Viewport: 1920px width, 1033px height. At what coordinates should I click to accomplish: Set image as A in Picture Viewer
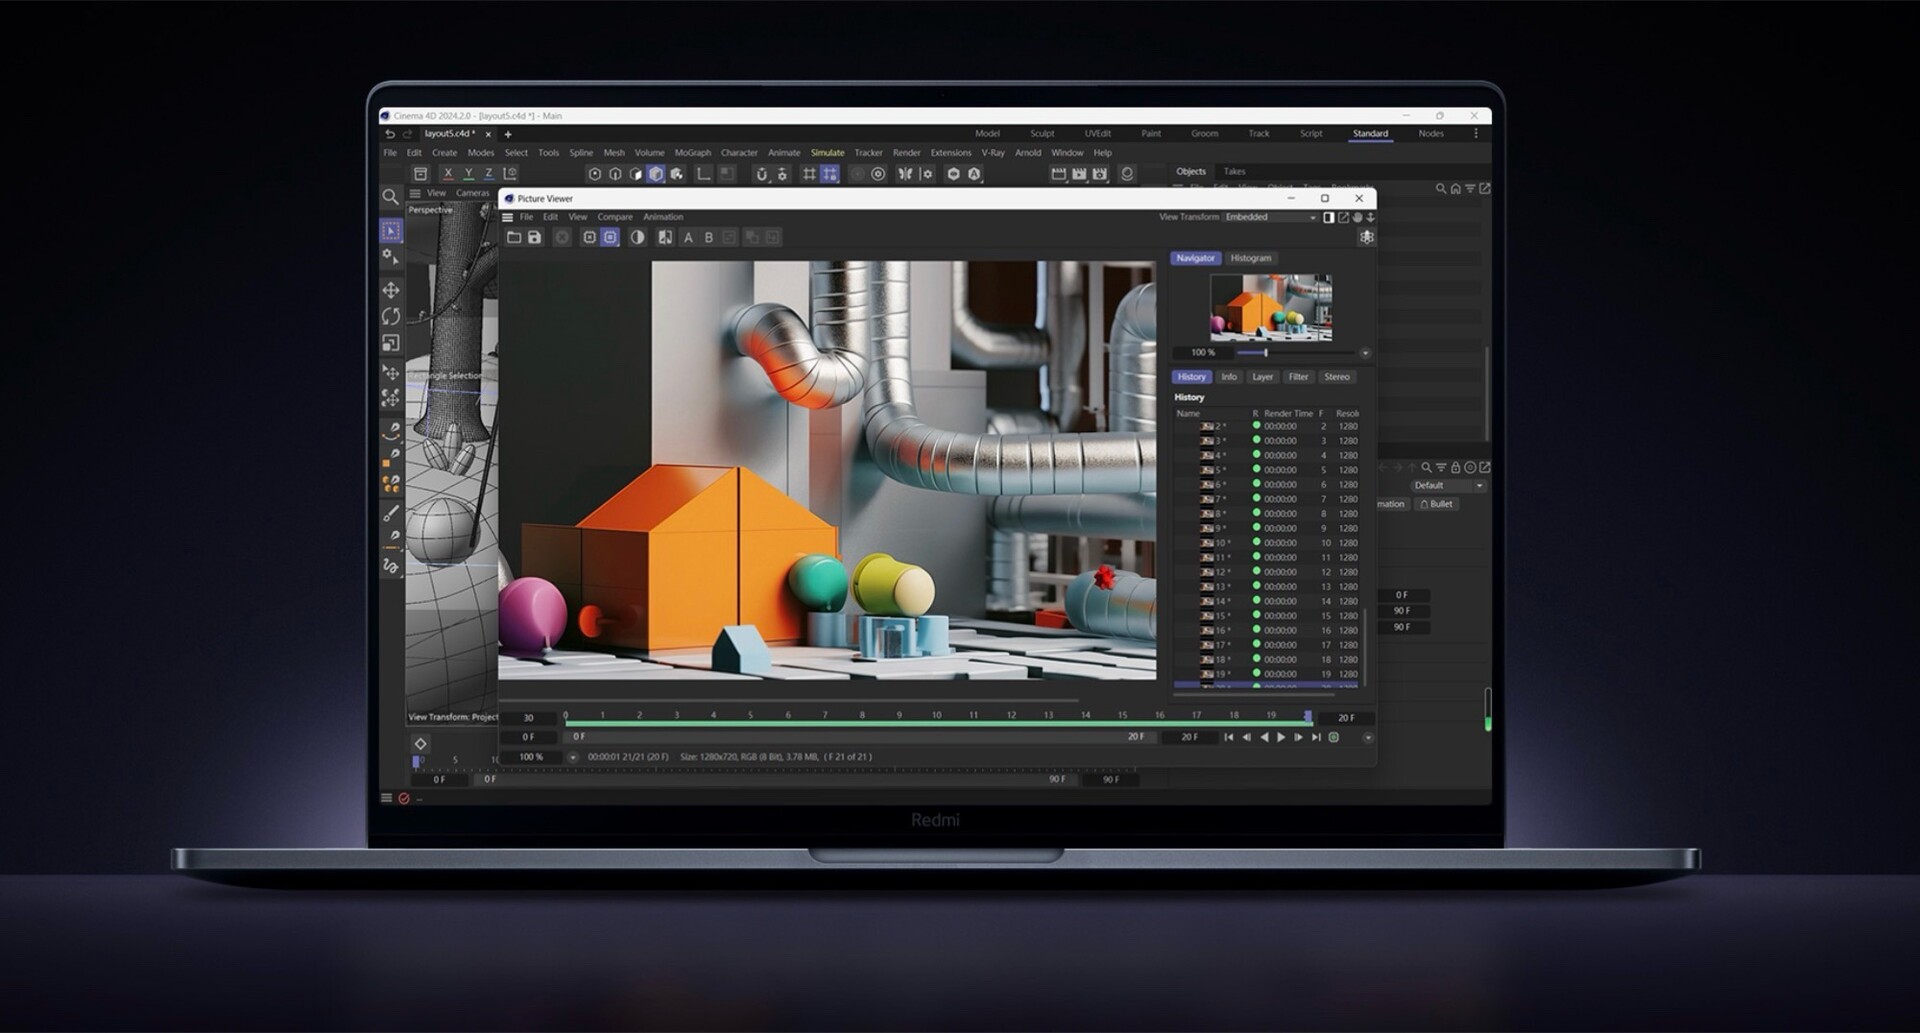688,237
